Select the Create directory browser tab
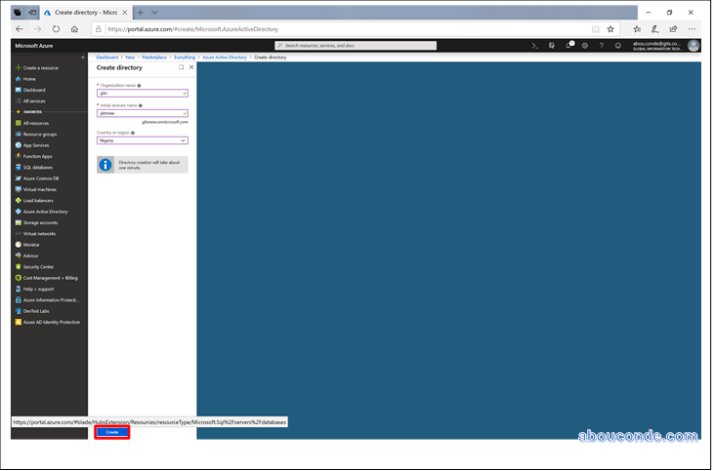 click(85, 12)
